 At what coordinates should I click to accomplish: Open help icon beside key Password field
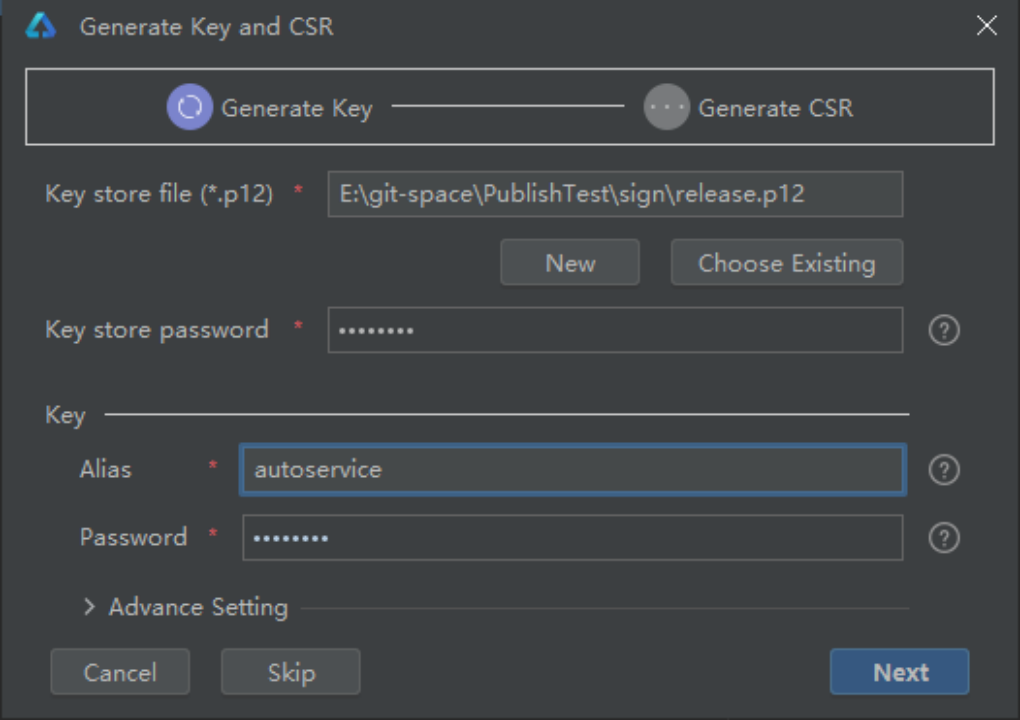tap(944, 538)
